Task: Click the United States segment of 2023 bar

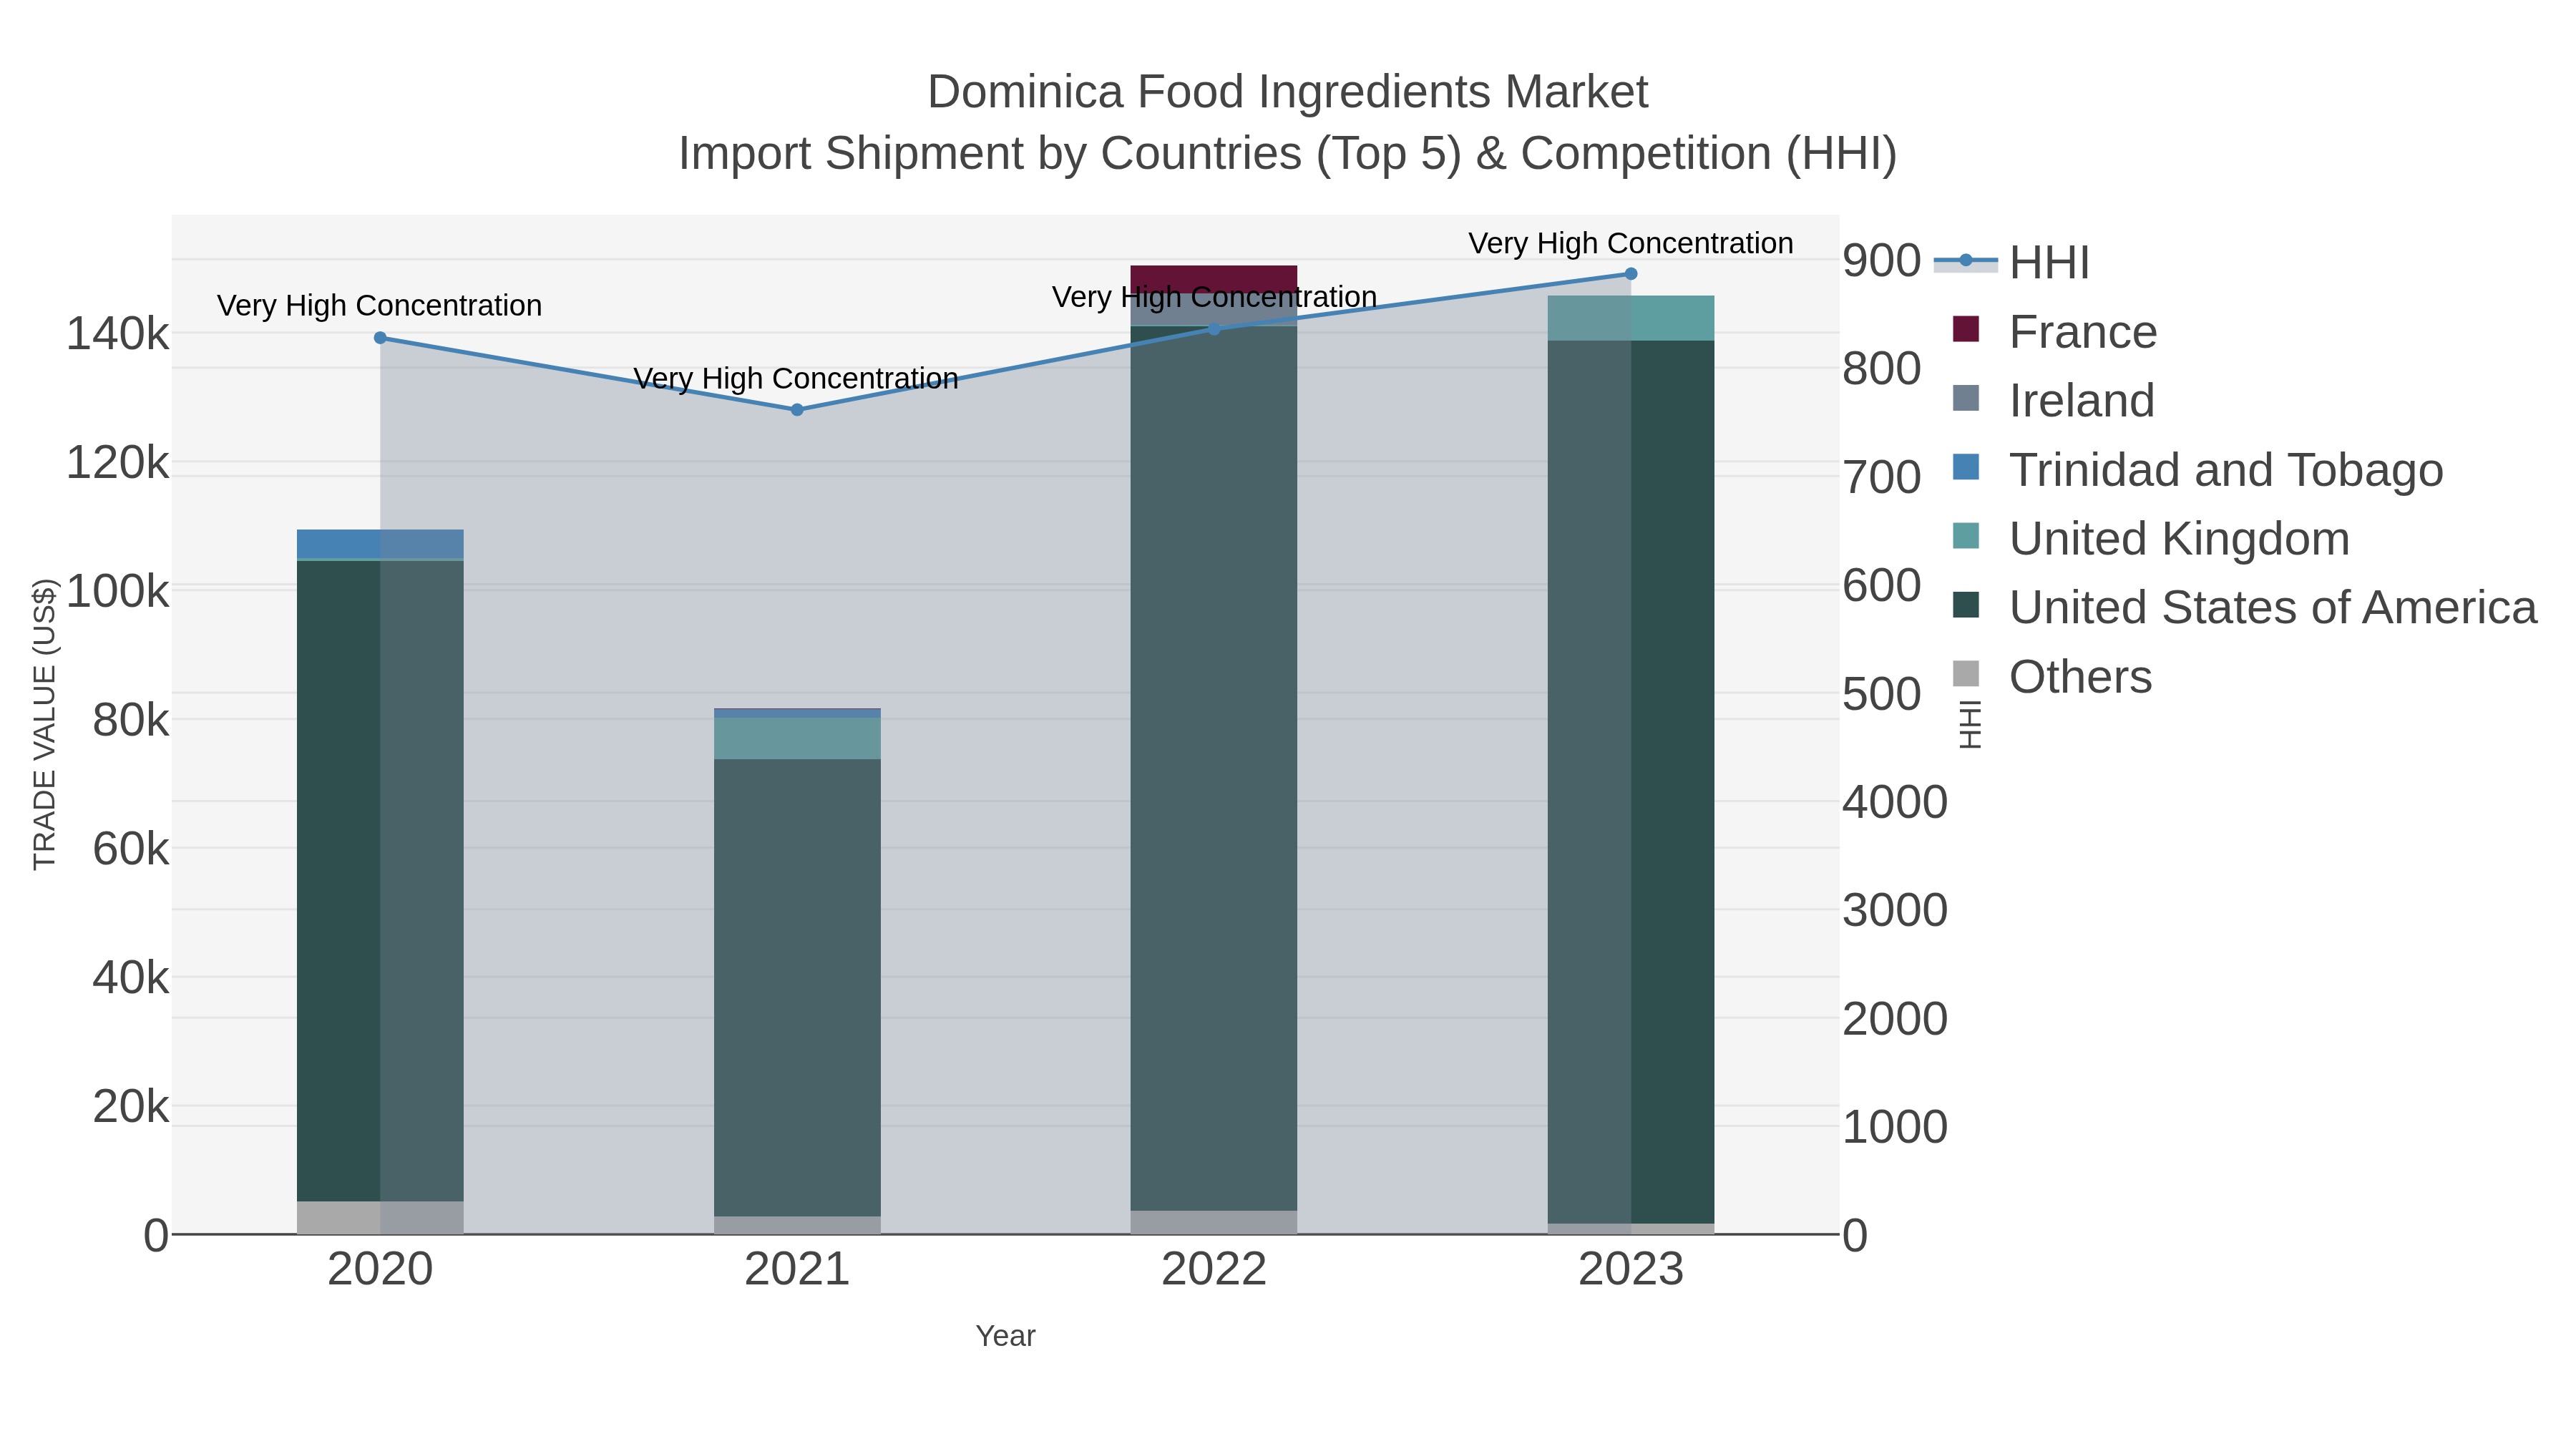Action: 1631,782
